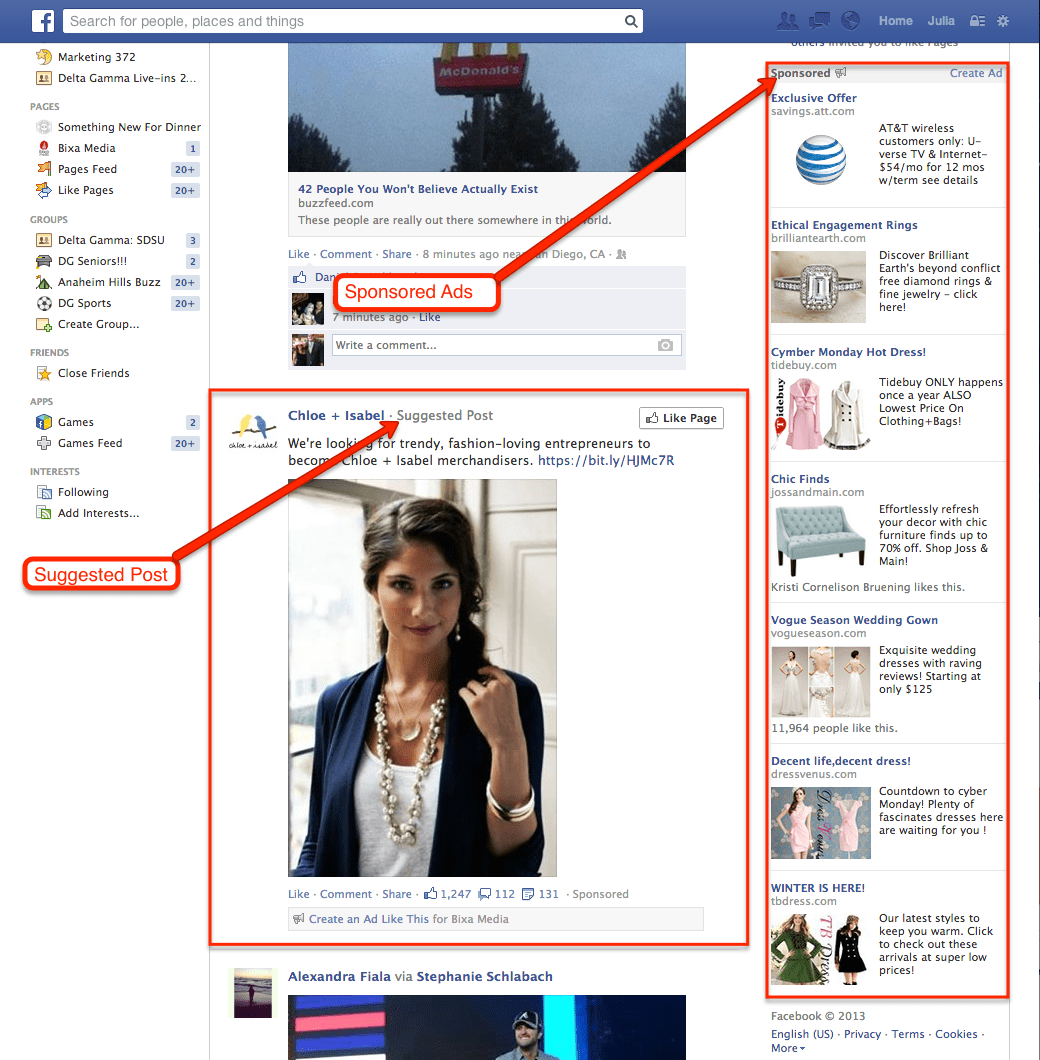The width and height of the screenshot is (1040, 1060).
Task: Open privacy shortcuts lock icon
Action: coord(977,21)
